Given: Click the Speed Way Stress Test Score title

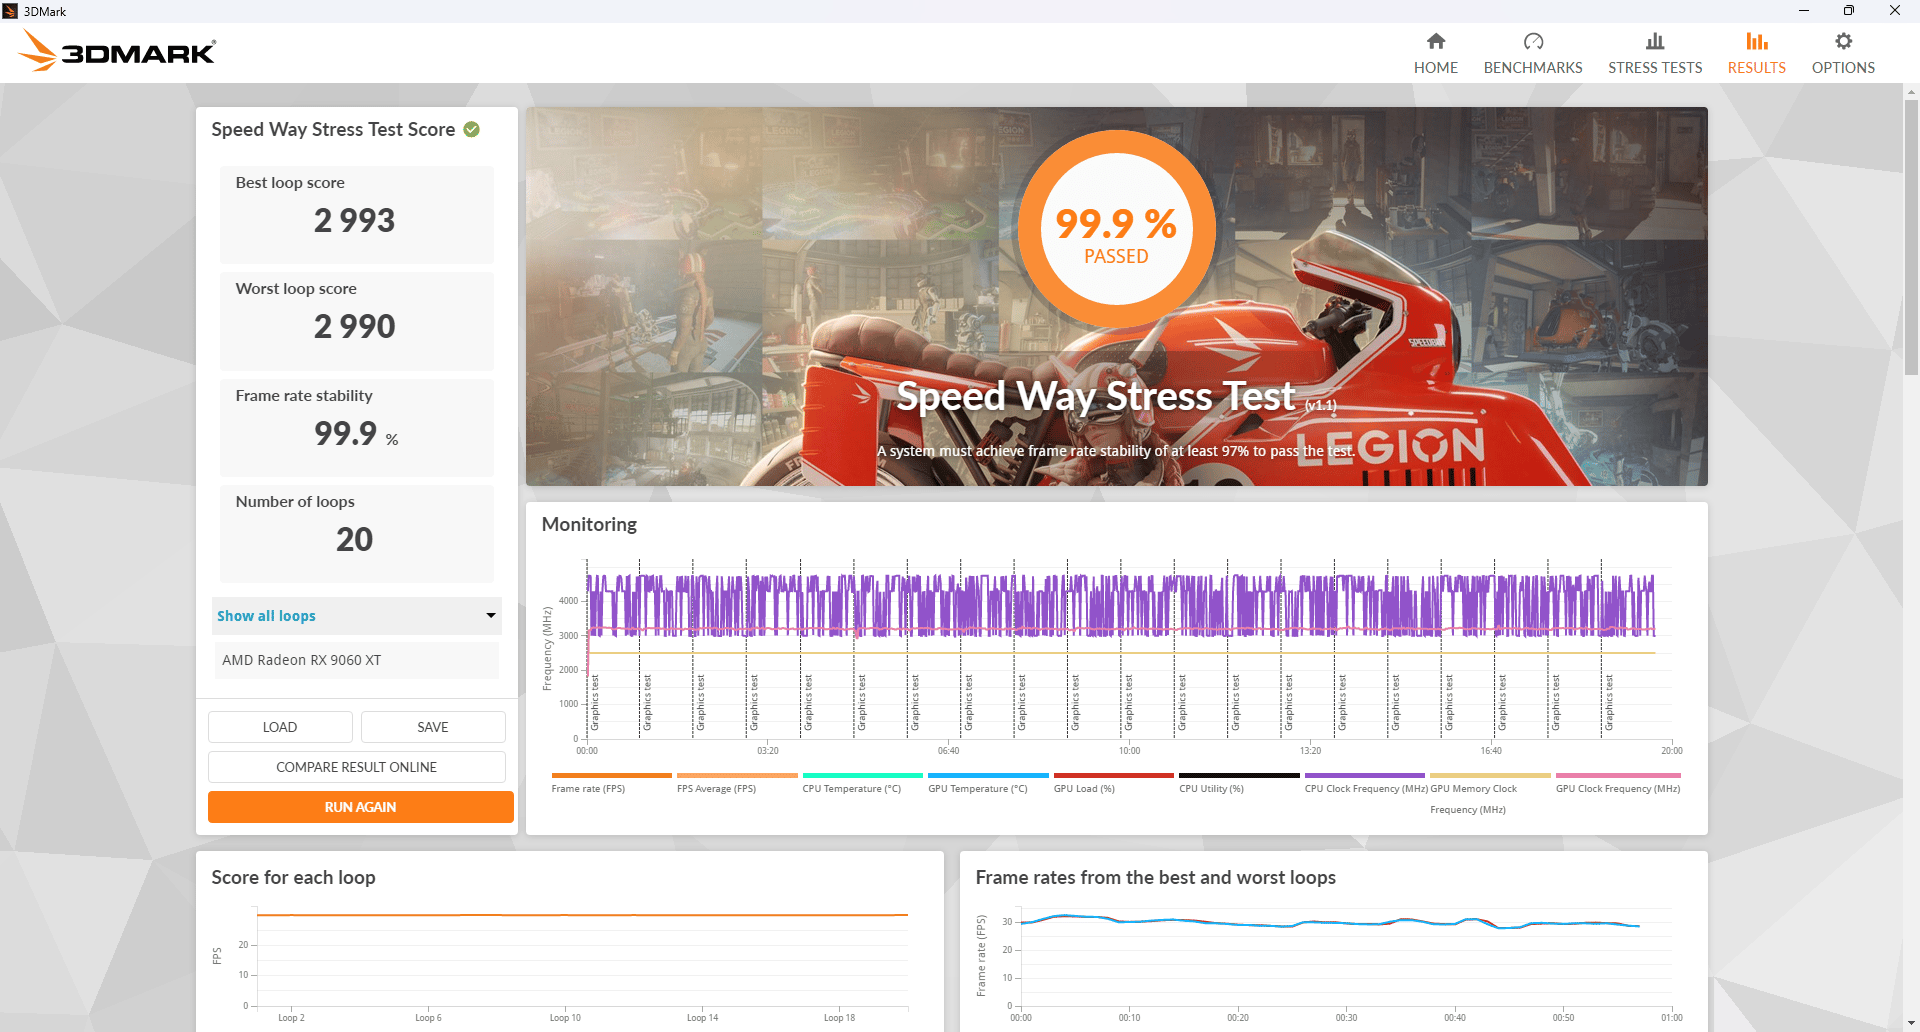Looking at the screenshot, I should point(333,130).
